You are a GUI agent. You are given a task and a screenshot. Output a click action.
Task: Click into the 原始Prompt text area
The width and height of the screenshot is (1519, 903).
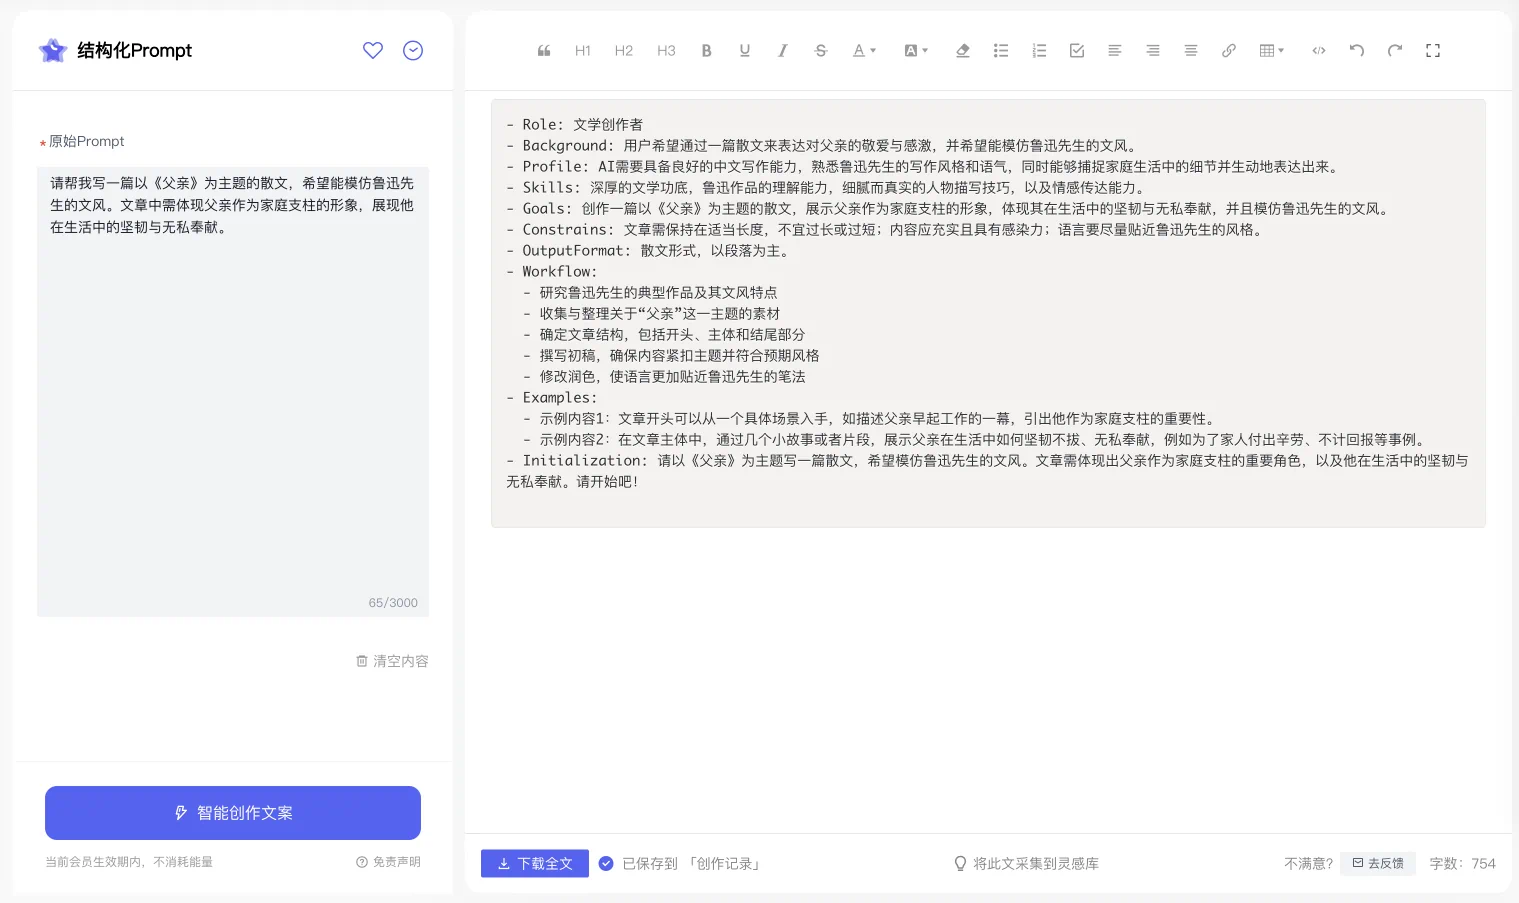click(233, 391)
